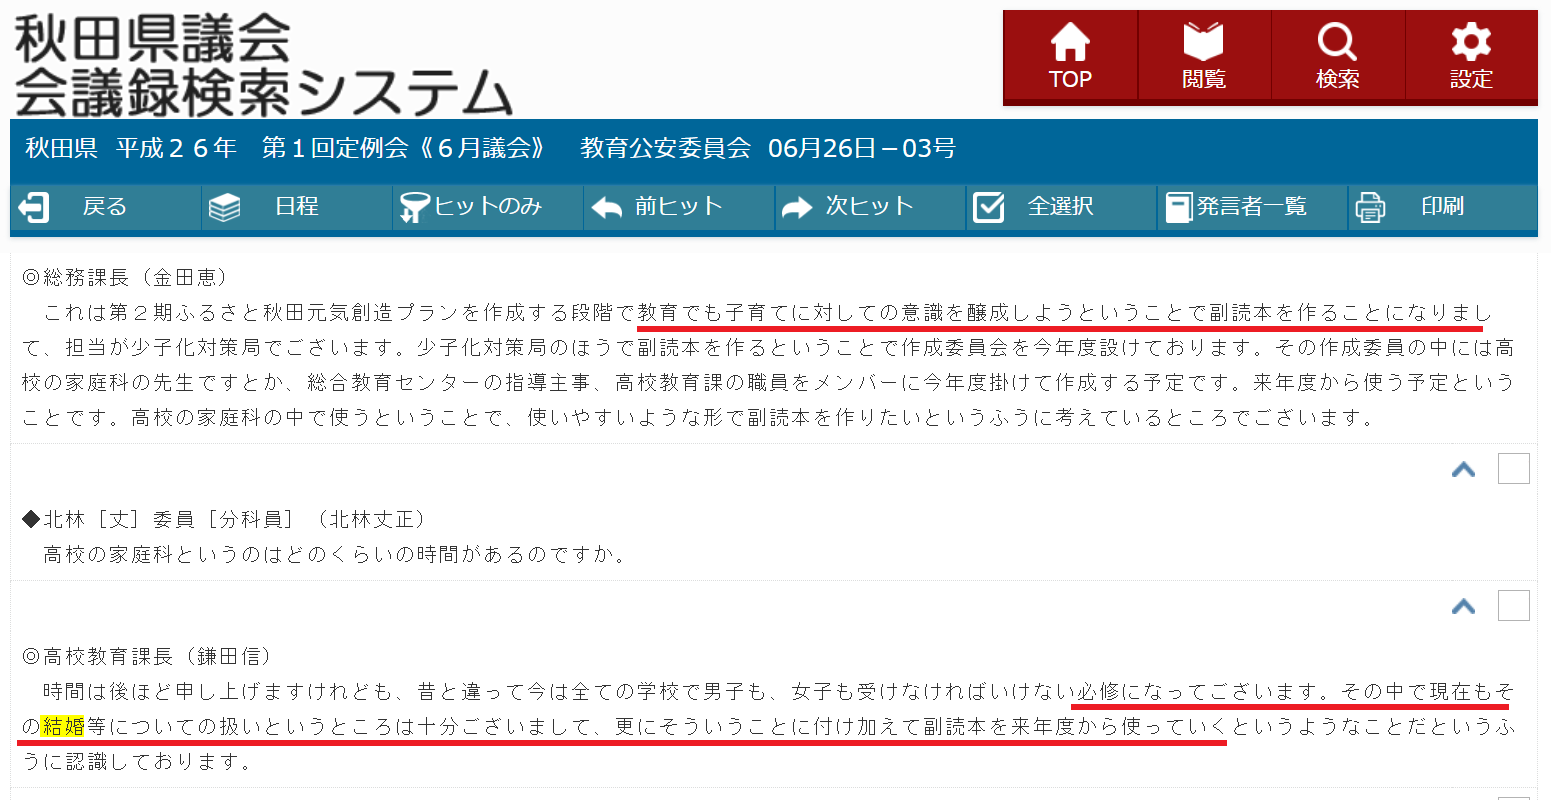This screenshot has height=800, width=1551.
Task: Click the 教育公安委員会 06月26日 meeting heading
Action: 767,149
